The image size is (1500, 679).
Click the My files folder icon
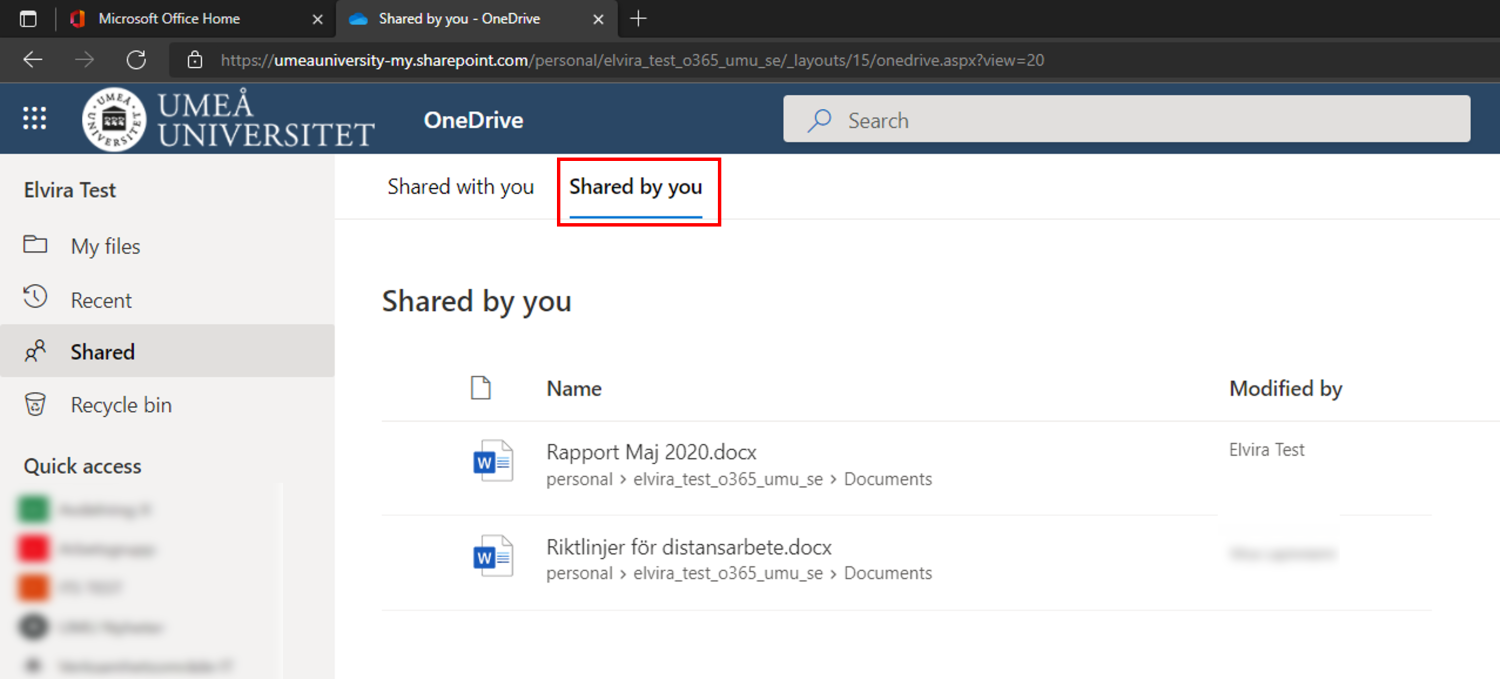click(x=37, y=245)
